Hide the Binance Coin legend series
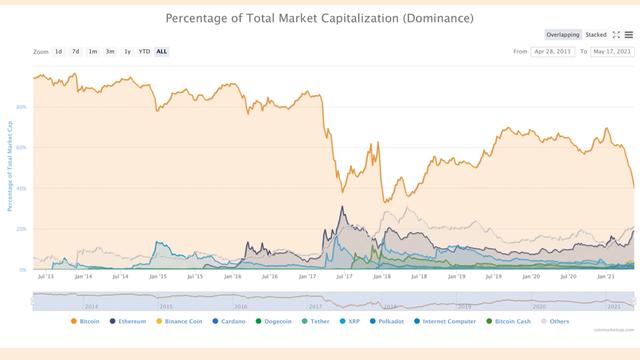 pyautogui.click(x=179, y=321)
